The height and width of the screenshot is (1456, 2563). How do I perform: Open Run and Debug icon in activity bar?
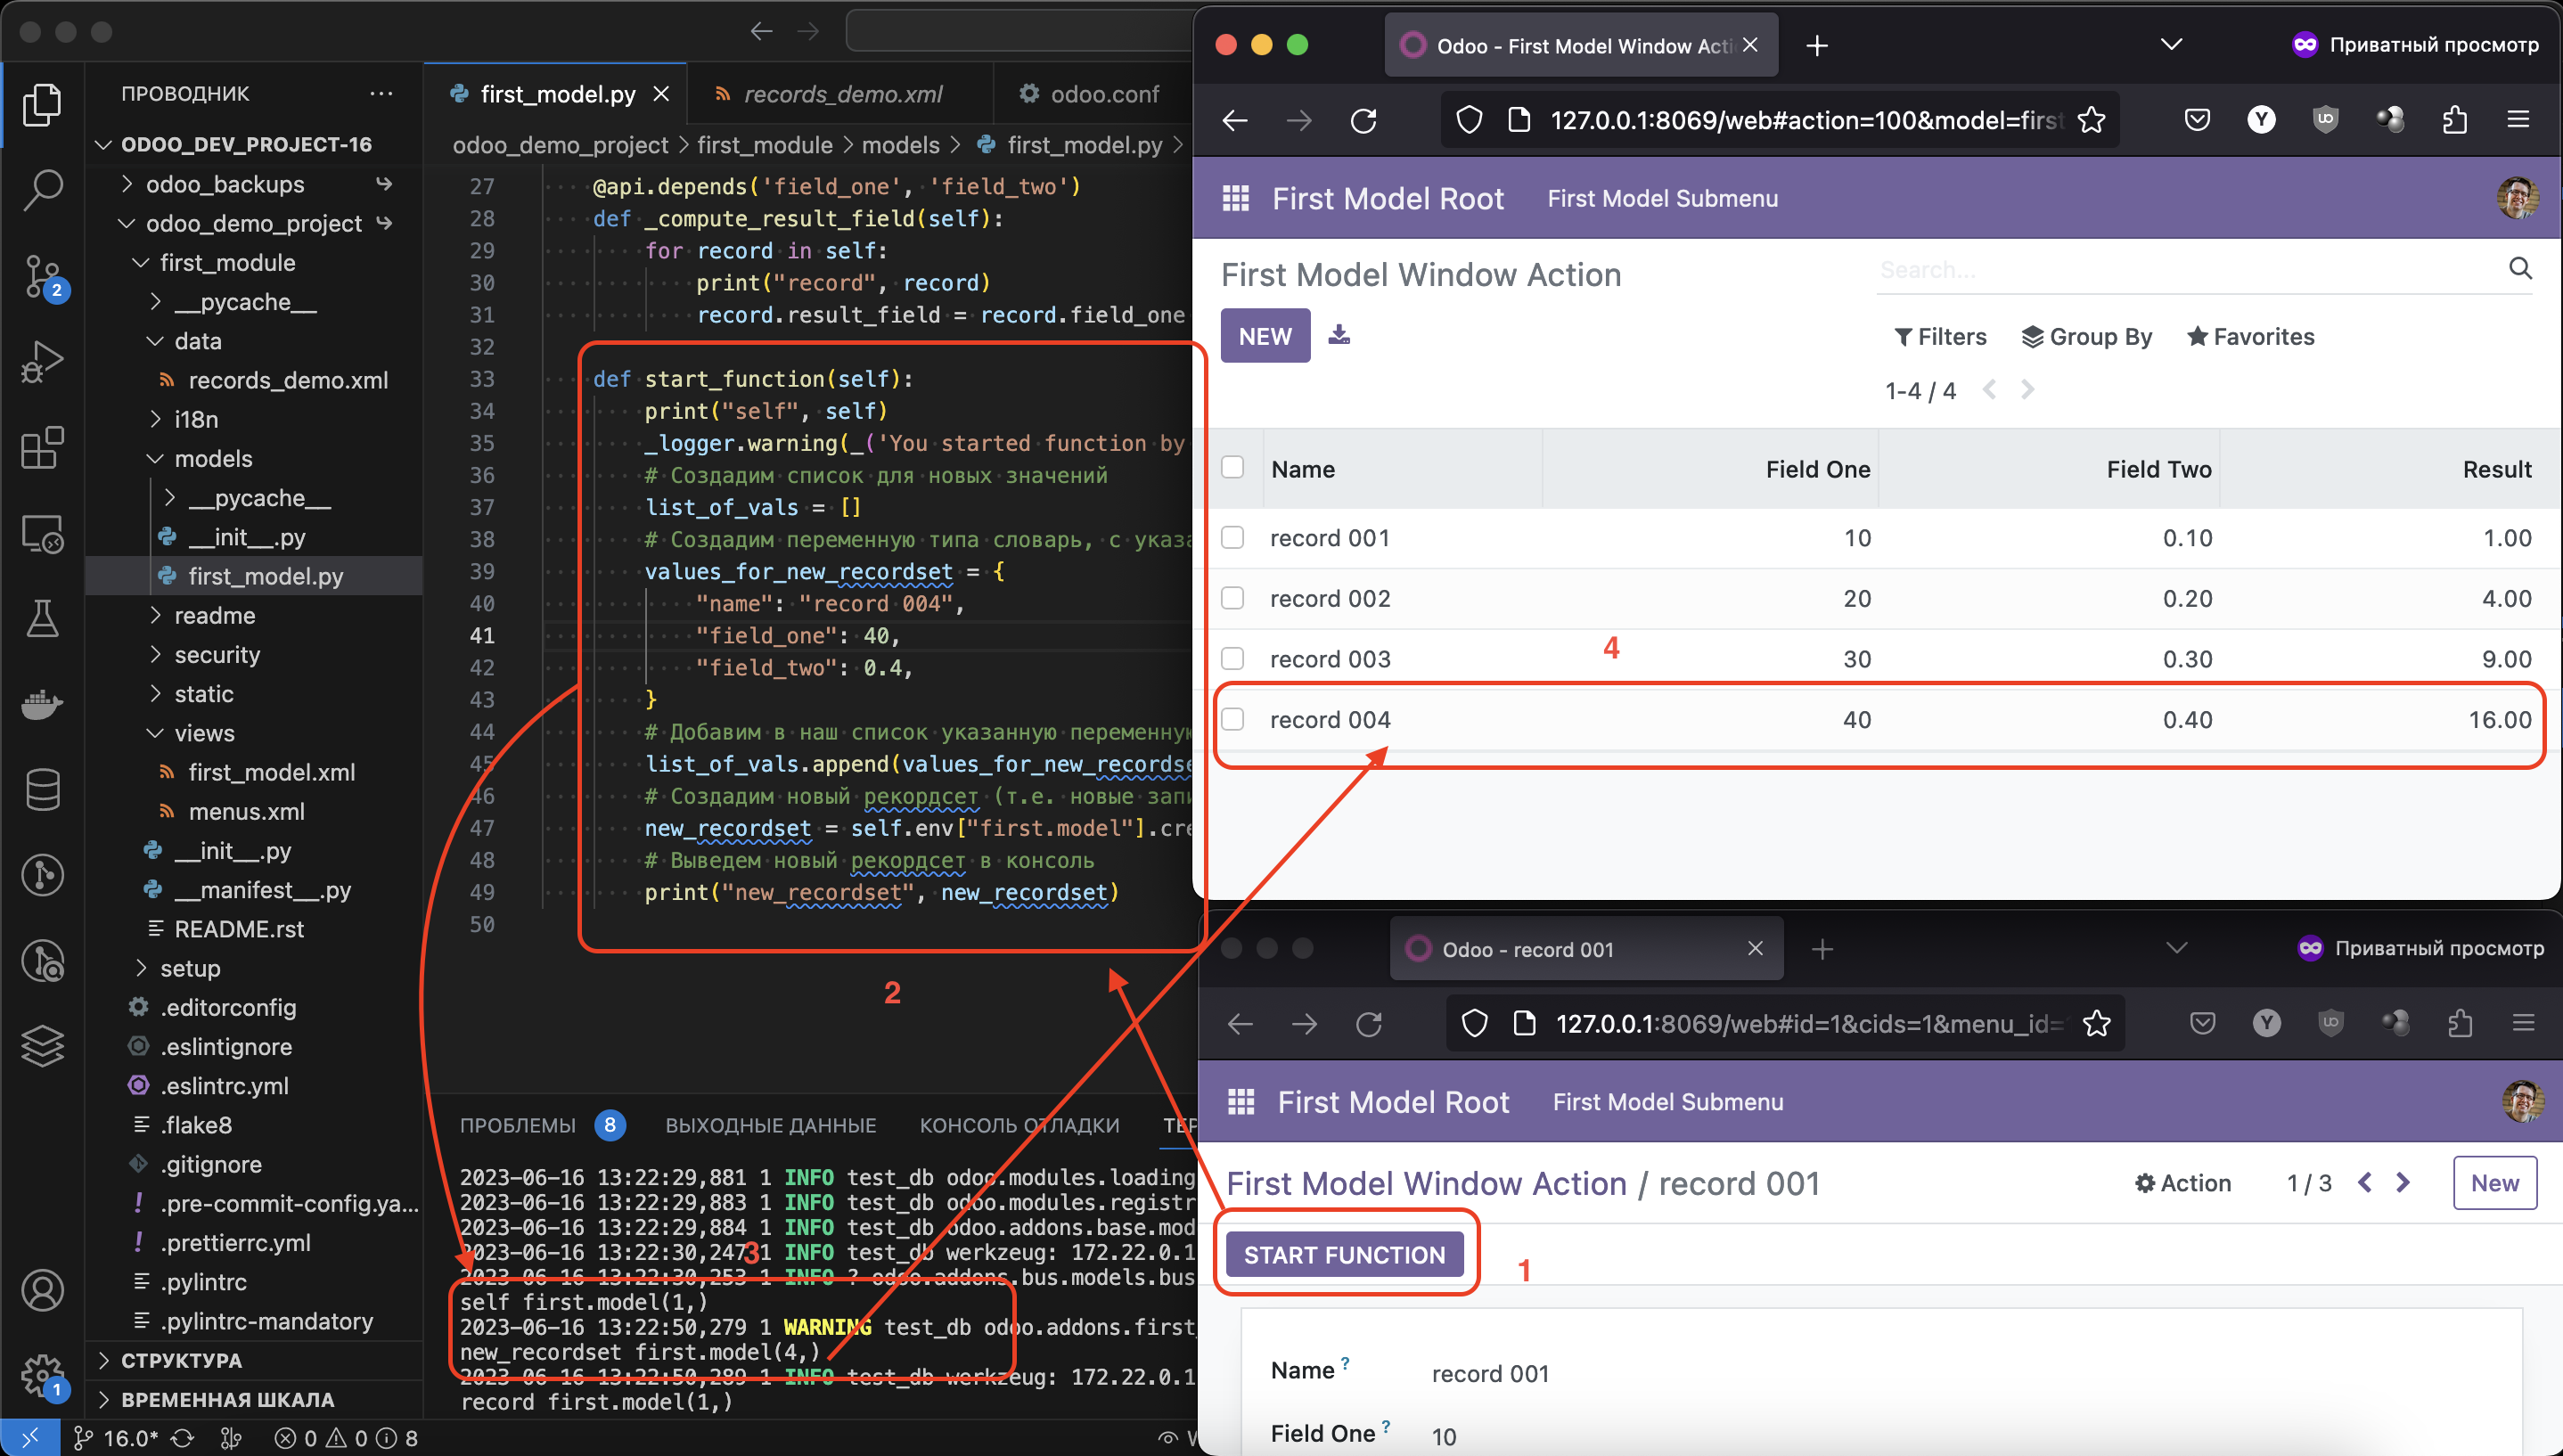[42, 362]
